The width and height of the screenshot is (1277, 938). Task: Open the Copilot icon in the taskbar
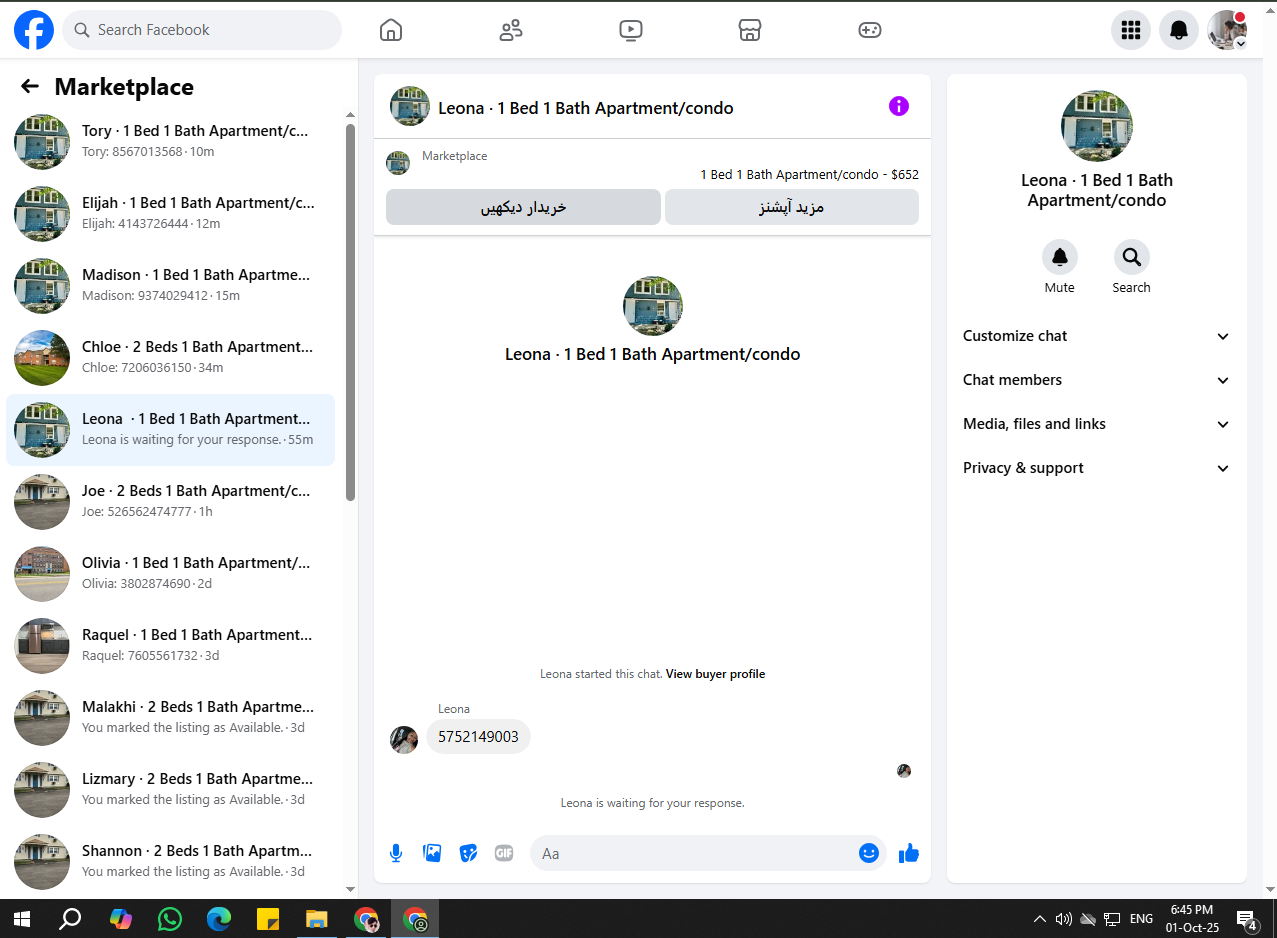pos(121,919)
